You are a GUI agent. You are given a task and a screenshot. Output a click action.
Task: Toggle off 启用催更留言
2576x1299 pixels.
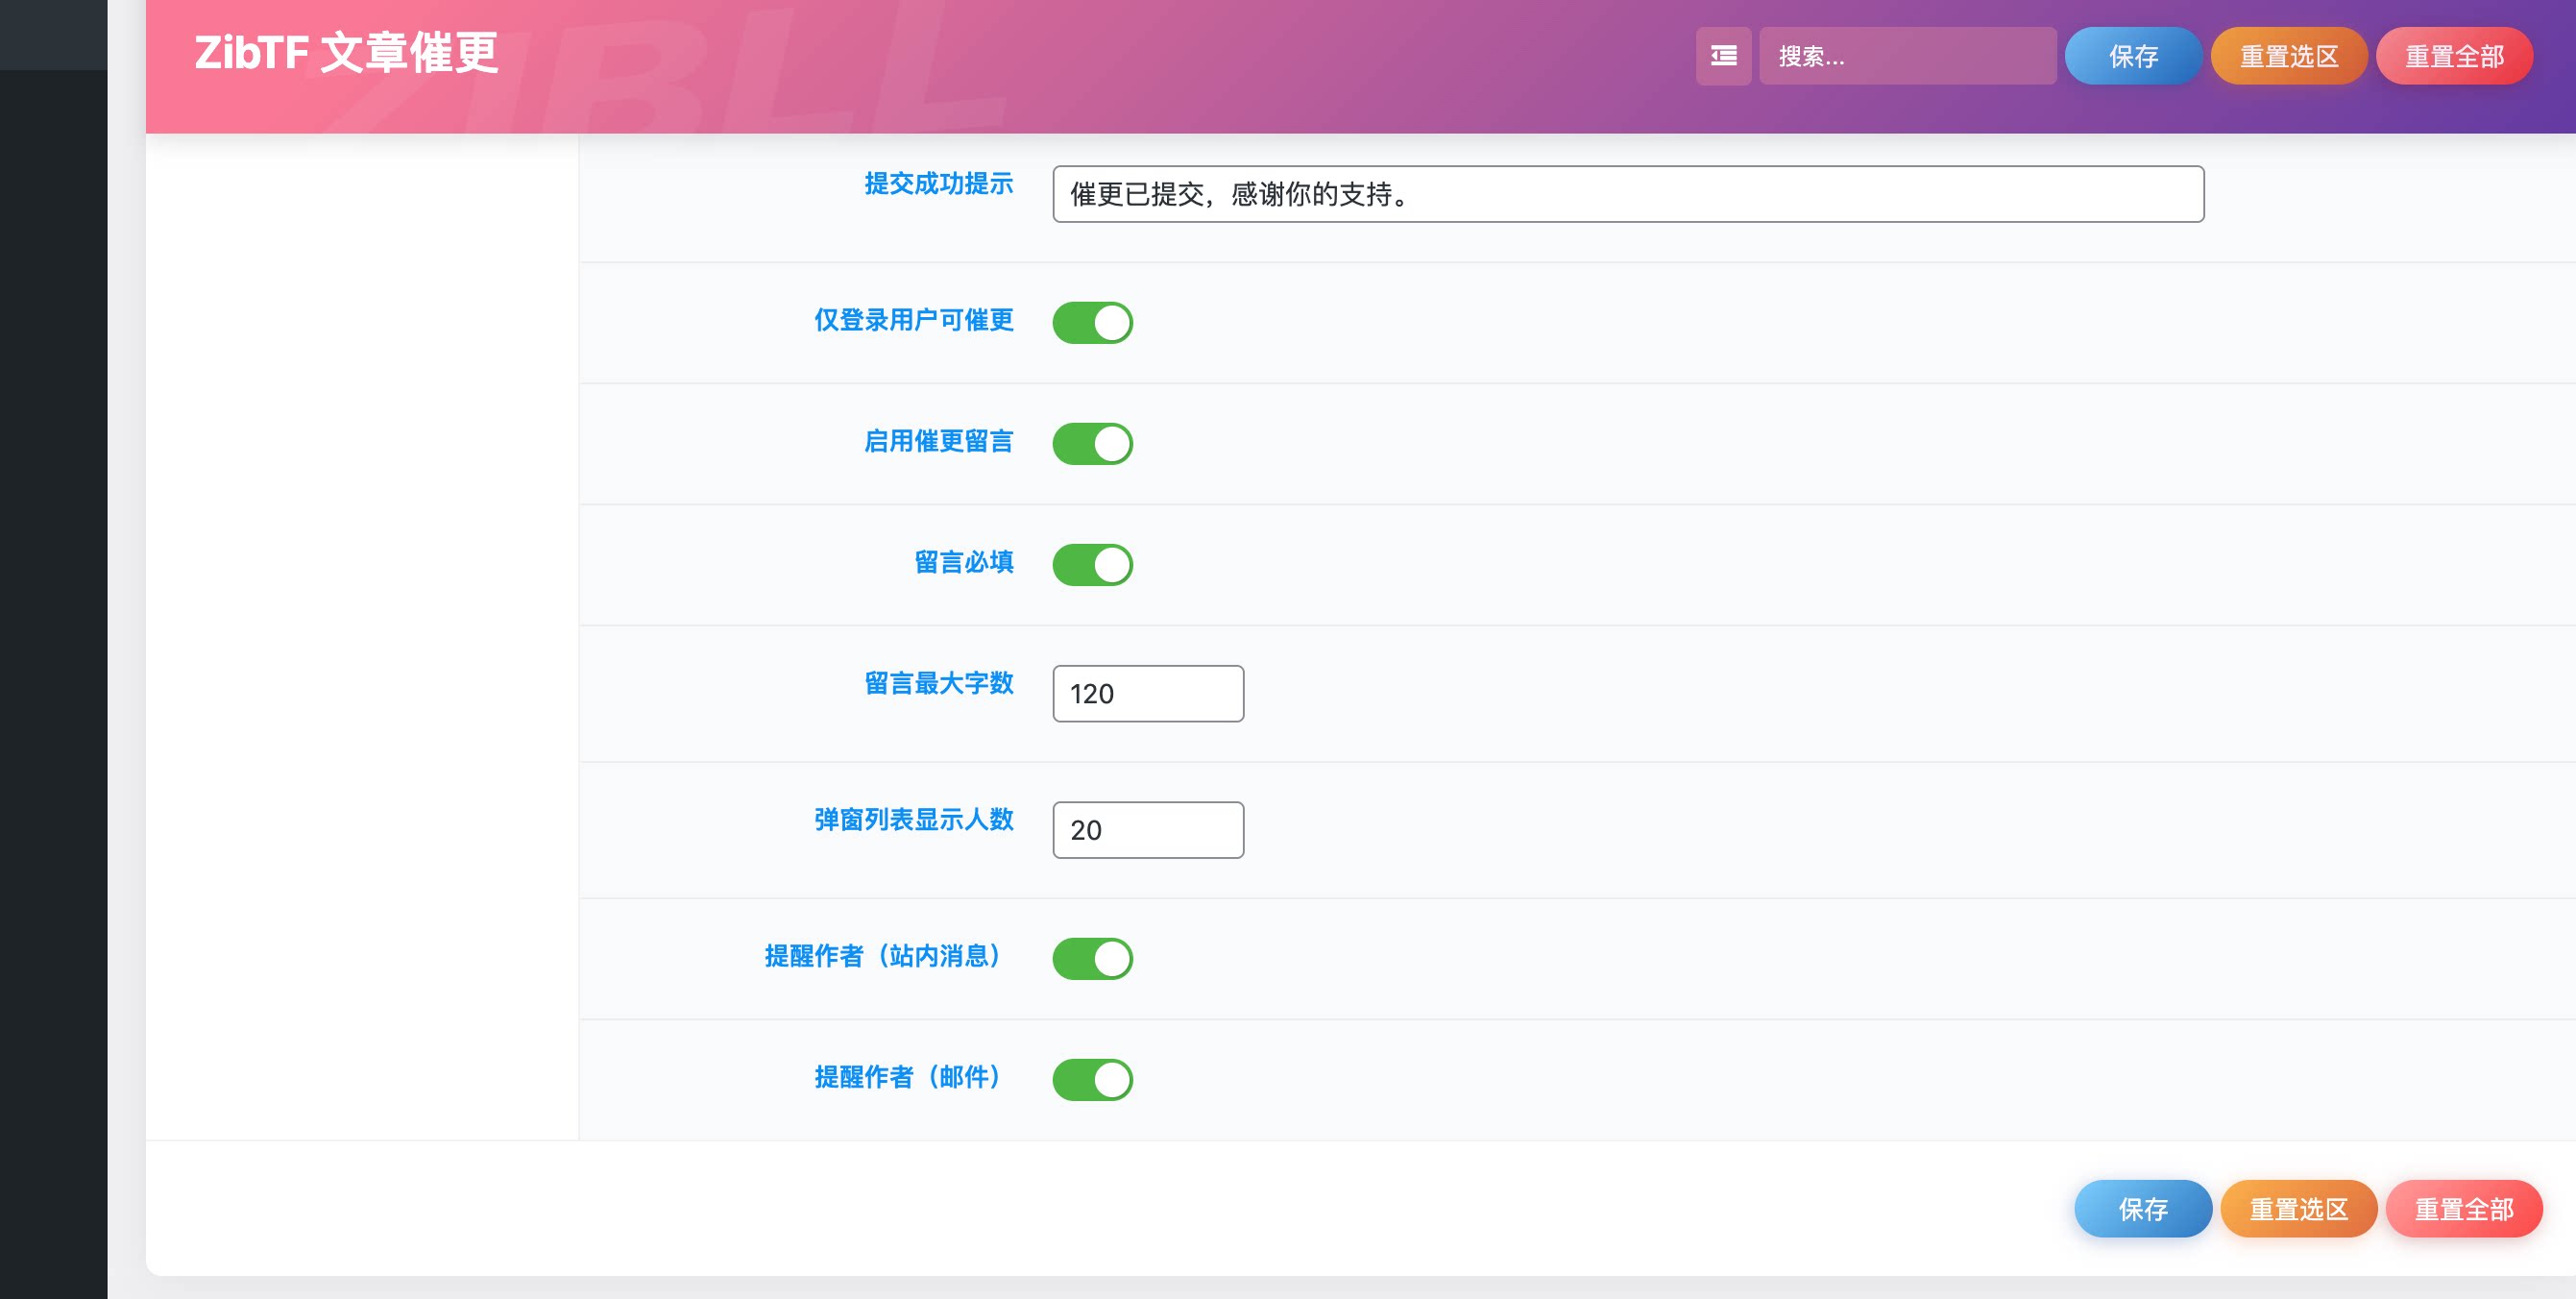pos(1093,443)
